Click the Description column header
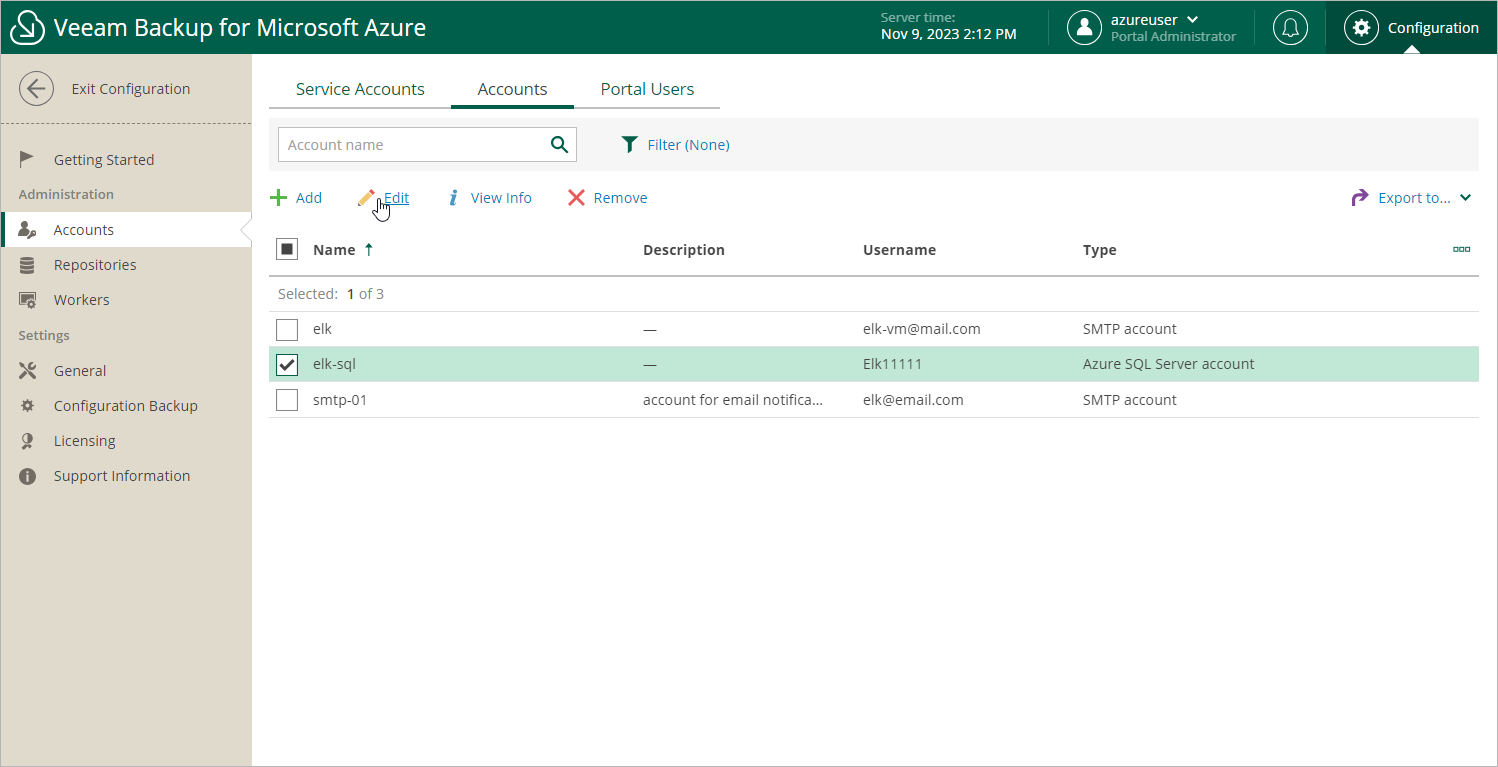The width and height of the screenshot is (1498, 767). coord(684,250)
